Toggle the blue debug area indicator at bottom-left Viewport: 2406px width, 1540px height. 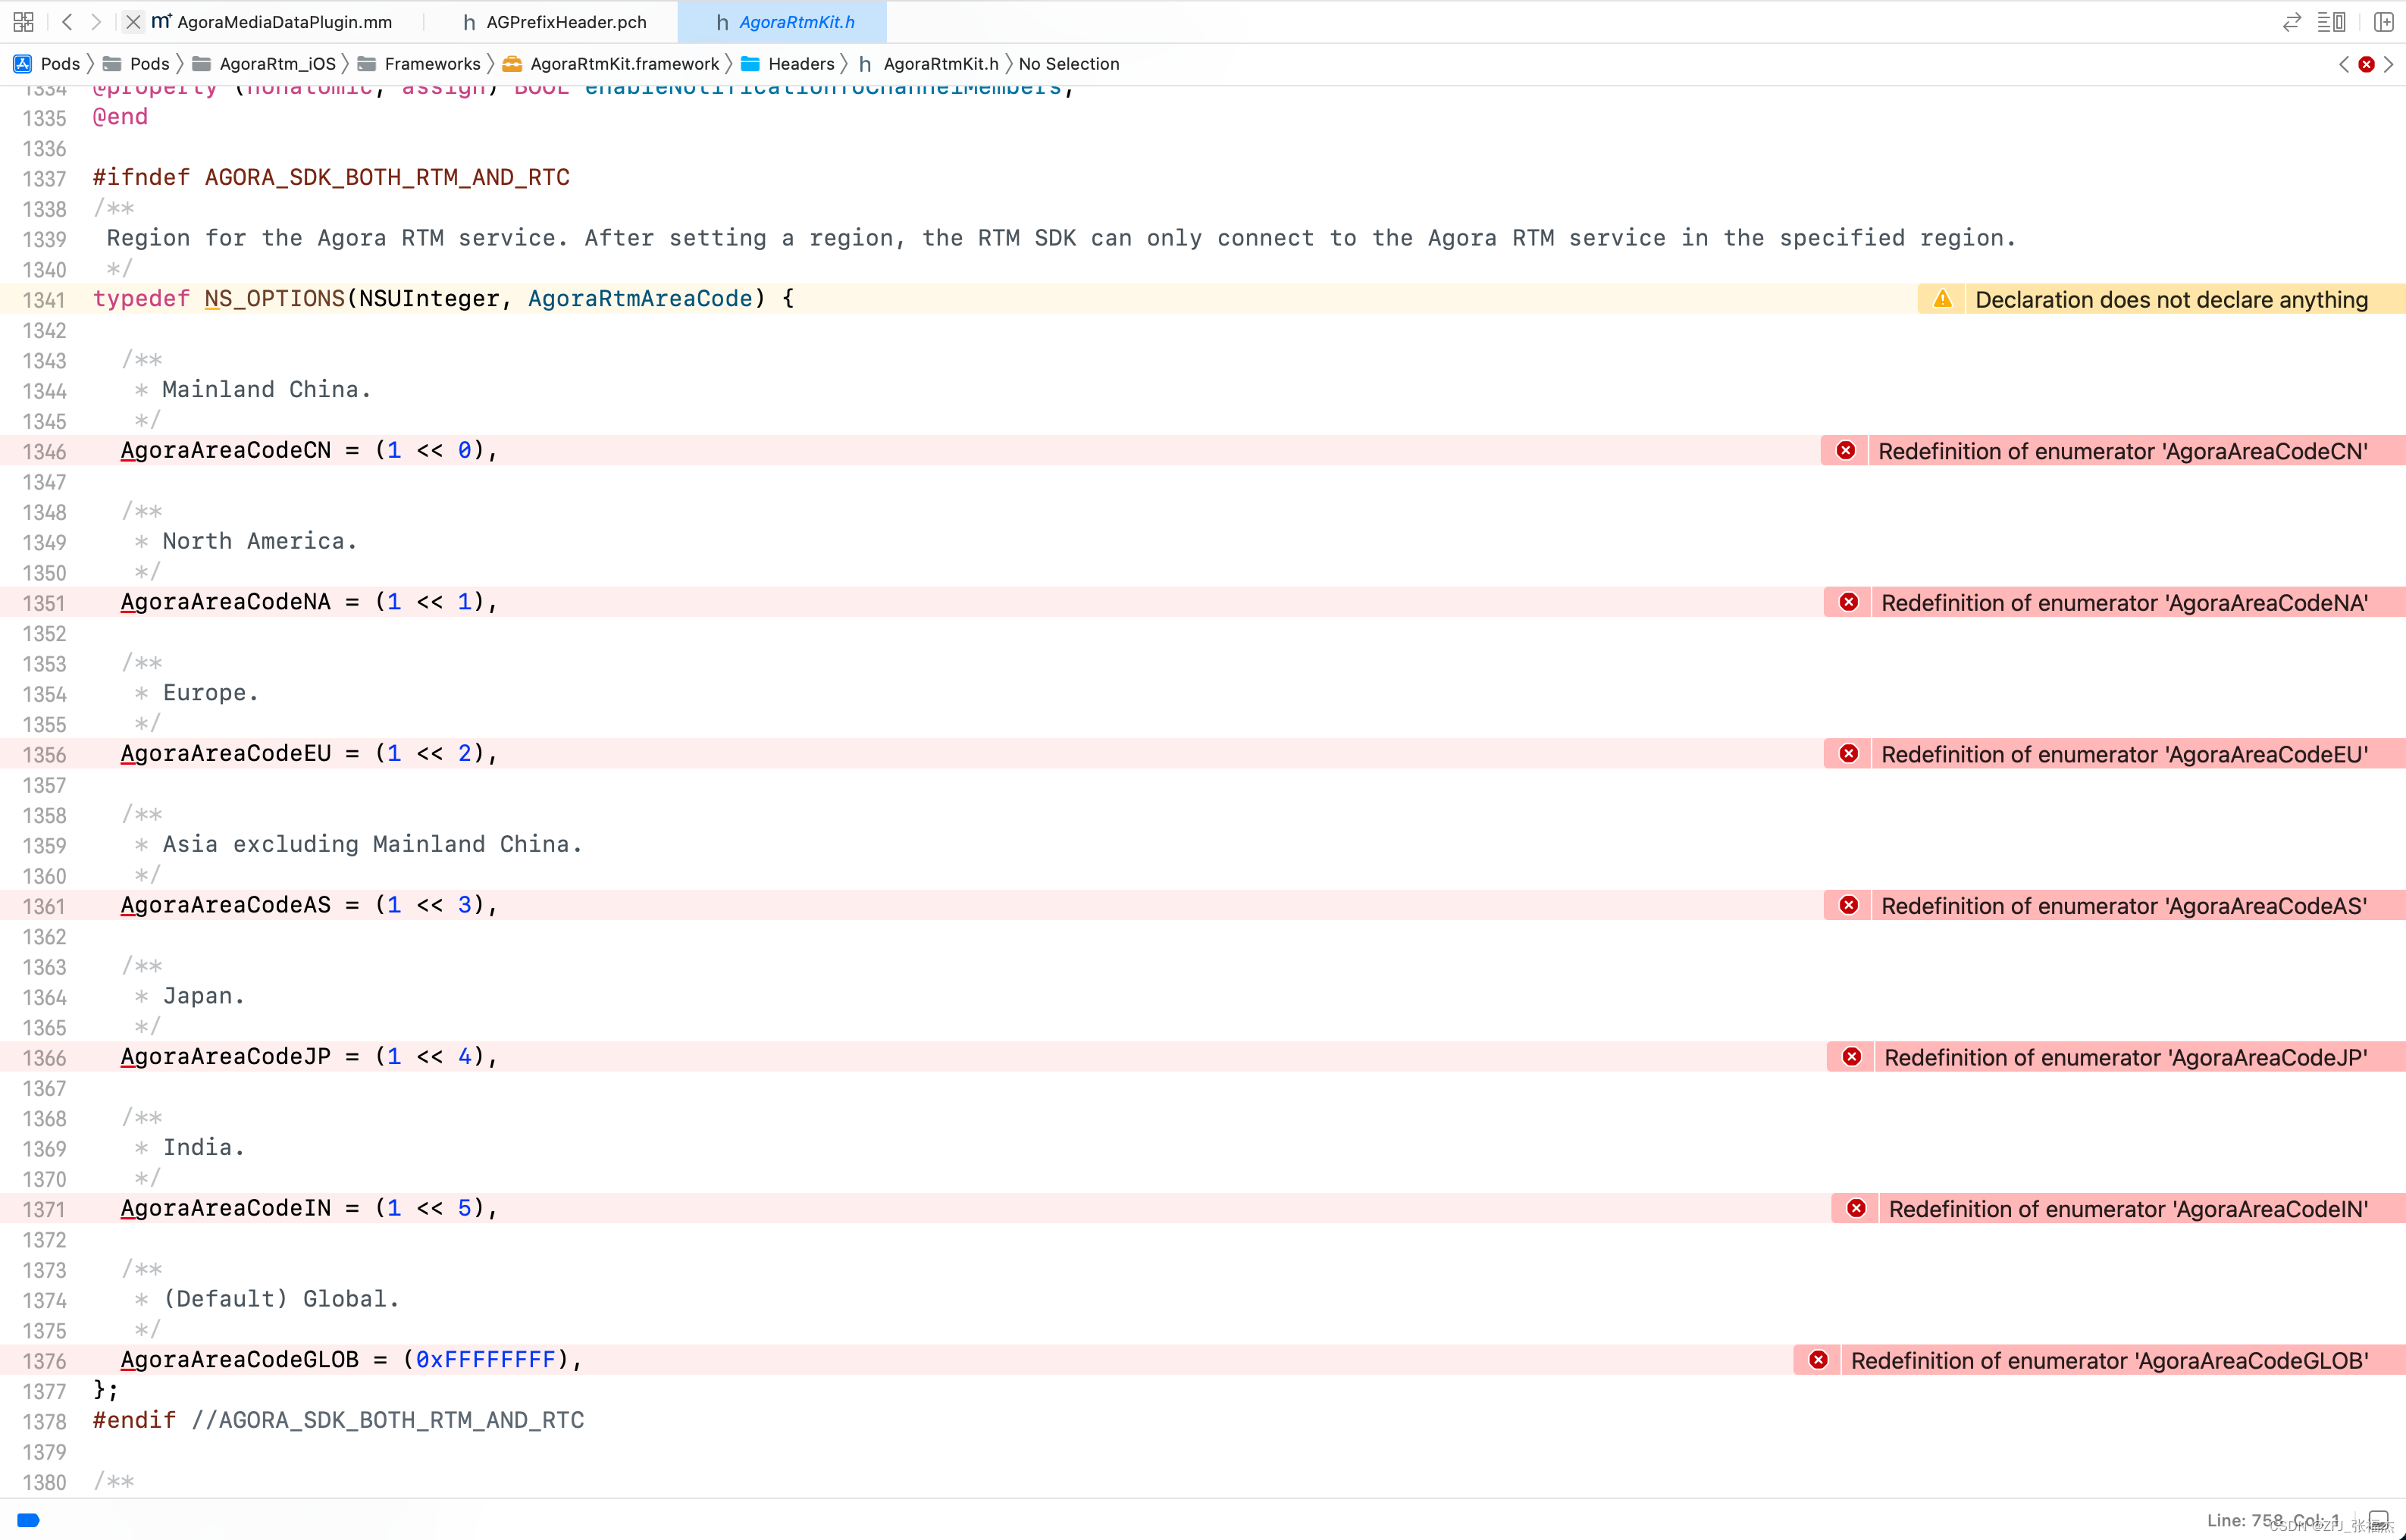click(28, 1520)
